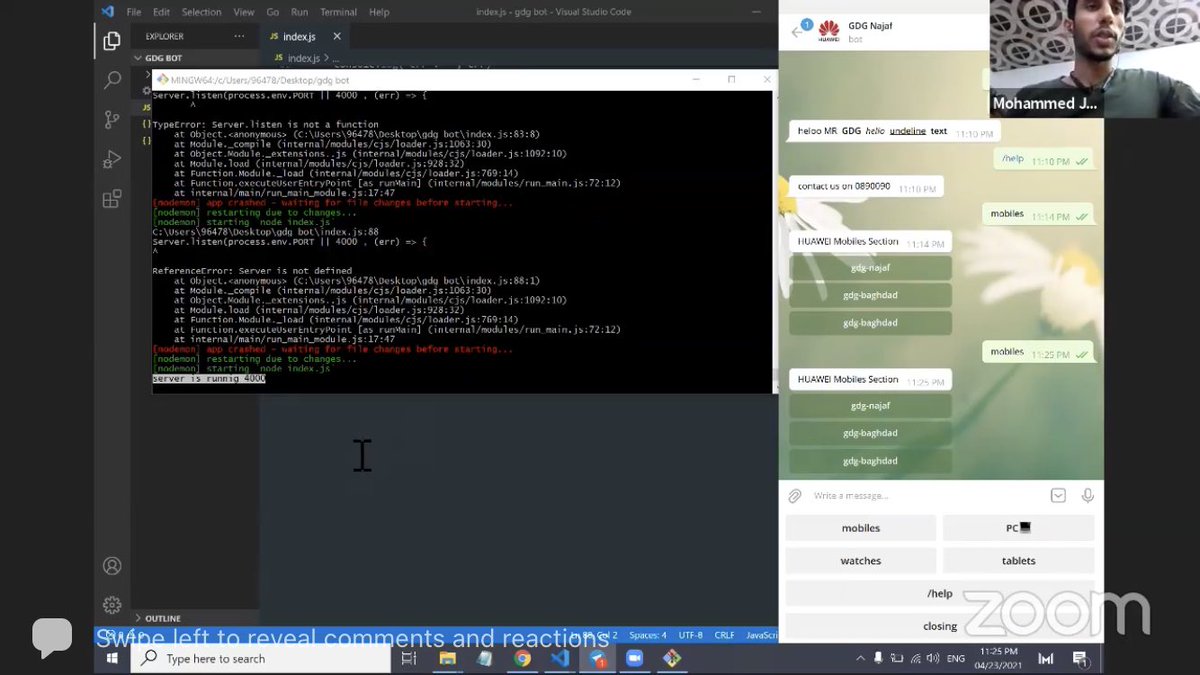
Task: Open the volume control in system tray
Action: tap(932, 658)
